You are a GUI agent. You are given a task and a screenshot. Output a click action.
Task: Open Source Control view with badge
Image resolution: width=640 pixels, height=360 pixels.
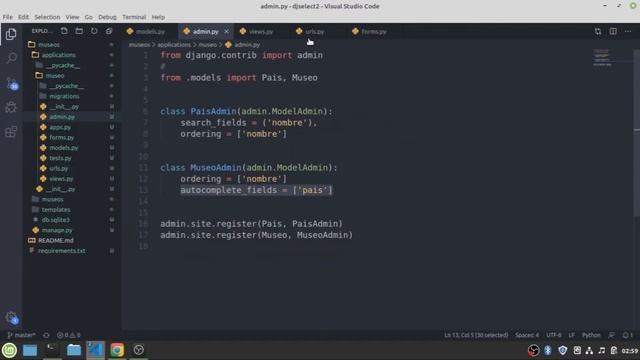(x=11, y=83)
